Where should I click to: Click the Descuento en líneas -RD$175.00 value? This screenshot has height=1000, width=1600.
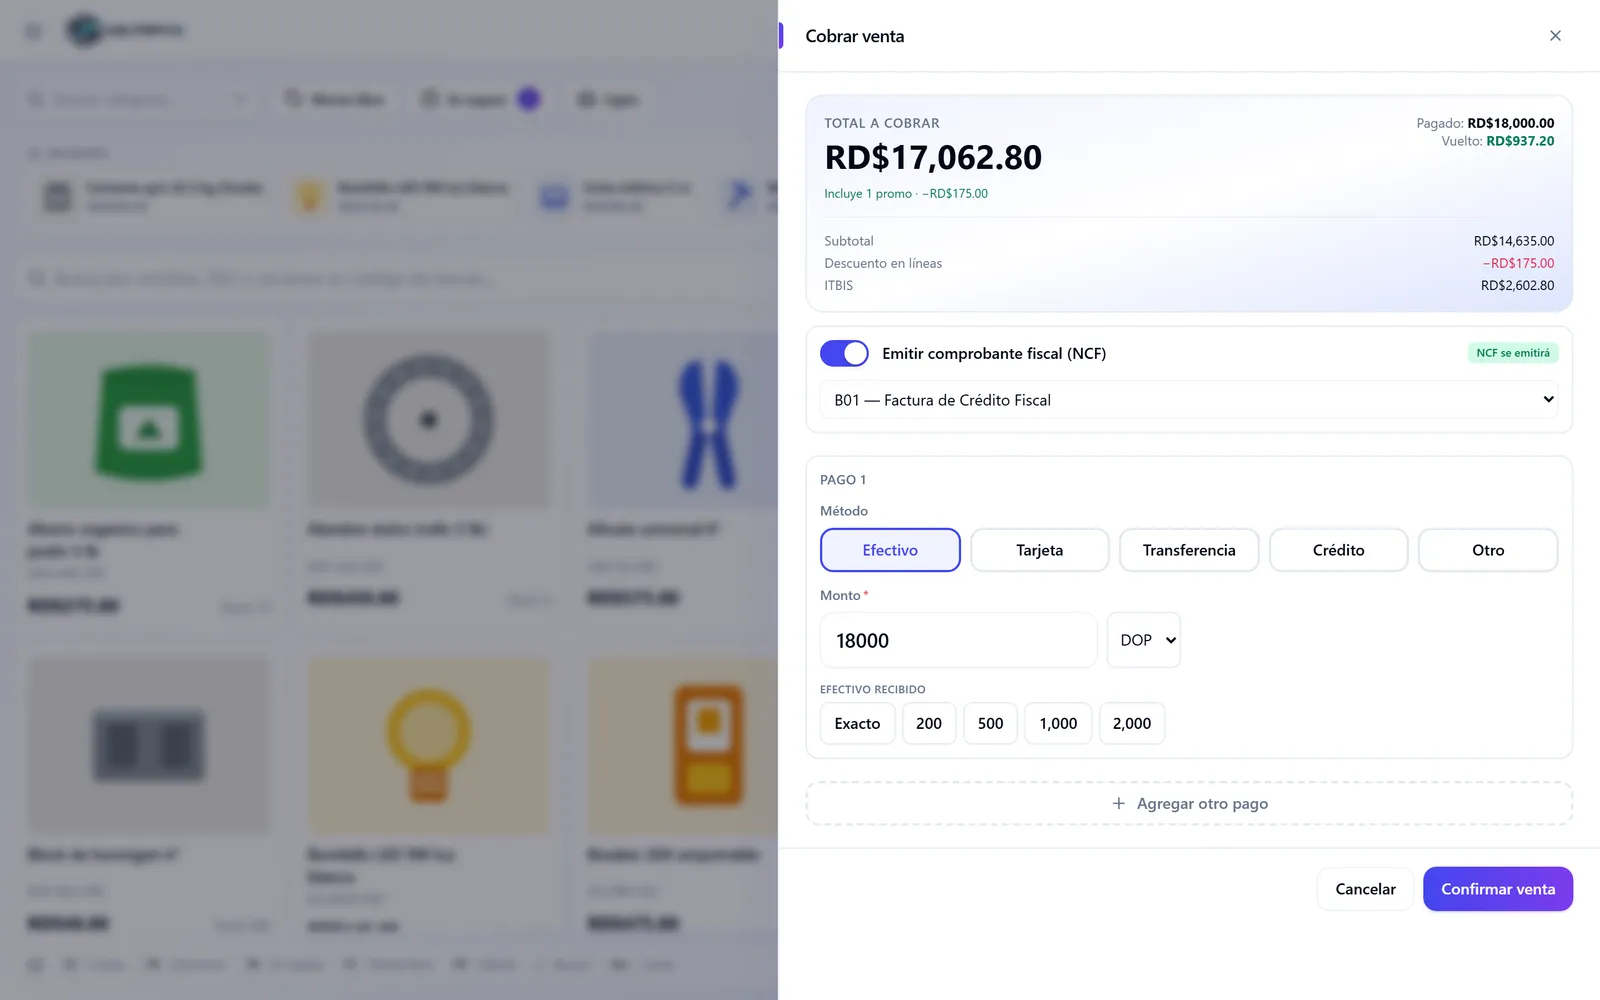click(1518, 263)
